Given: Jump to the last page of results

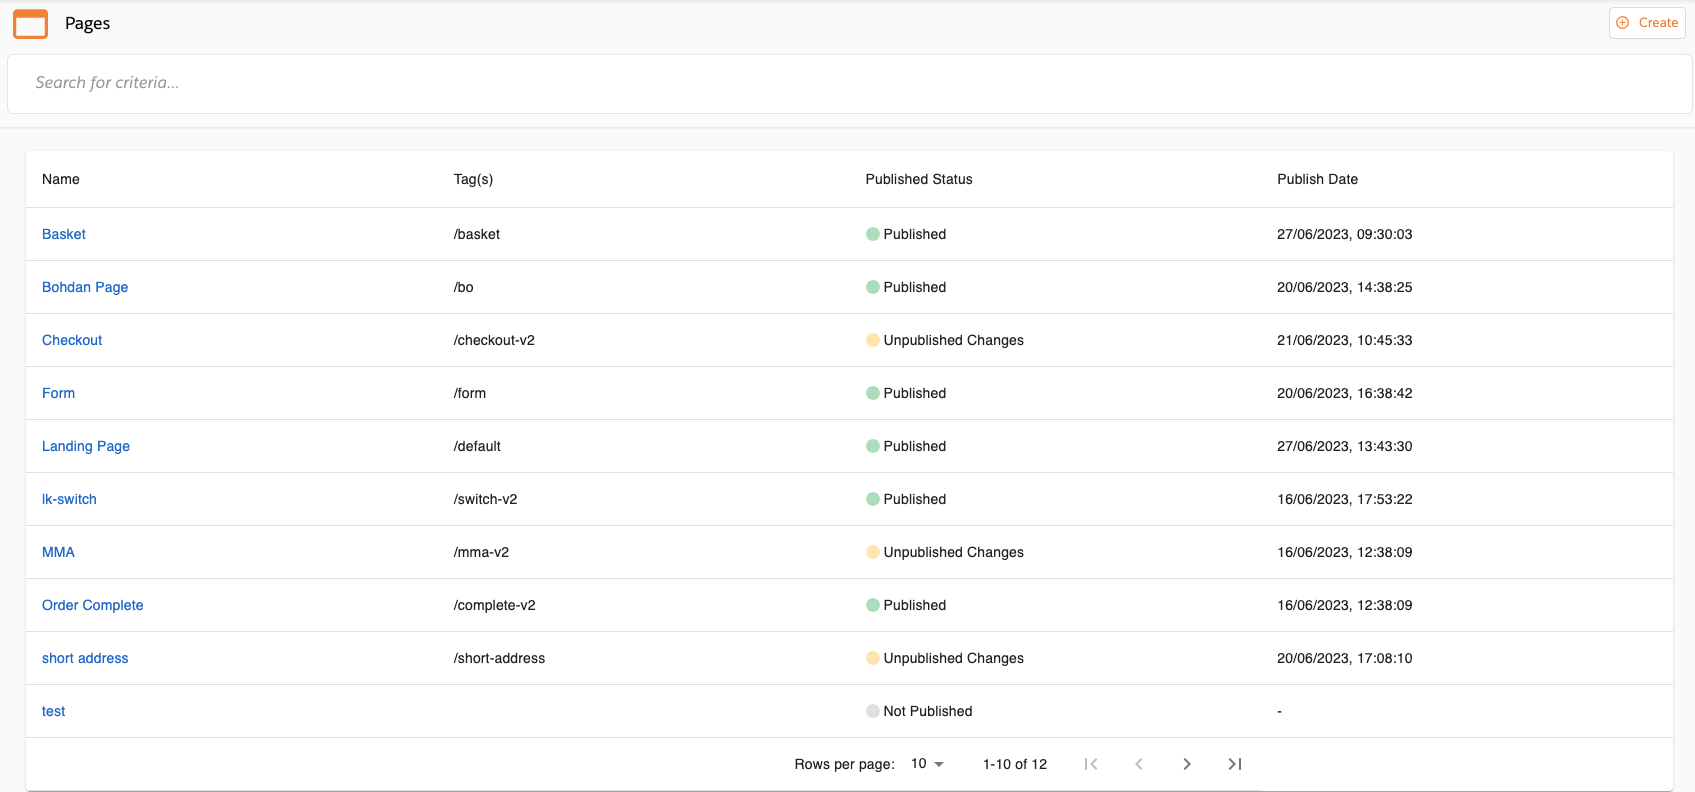Looking at the screenshot, I should 1235,764.
